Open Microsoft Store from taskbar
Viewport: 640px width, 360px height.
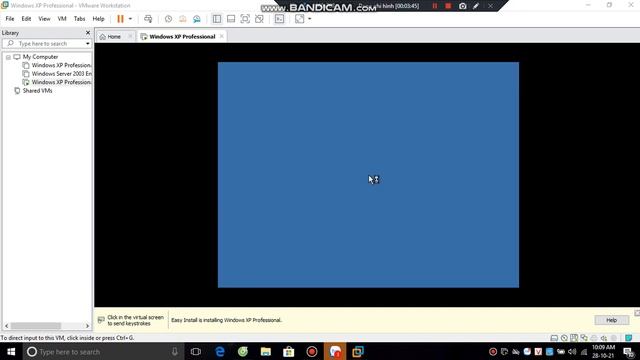coord(289,351)
